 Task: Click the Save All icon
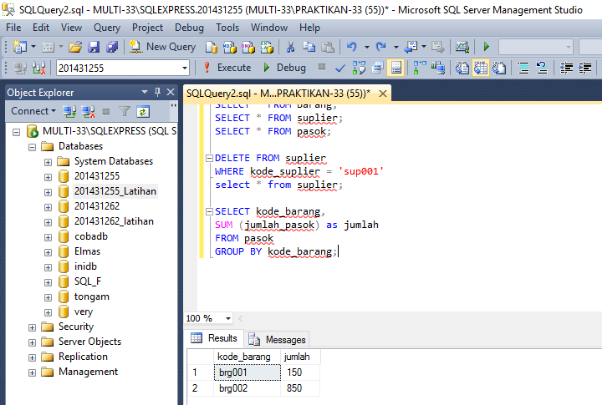112,47
